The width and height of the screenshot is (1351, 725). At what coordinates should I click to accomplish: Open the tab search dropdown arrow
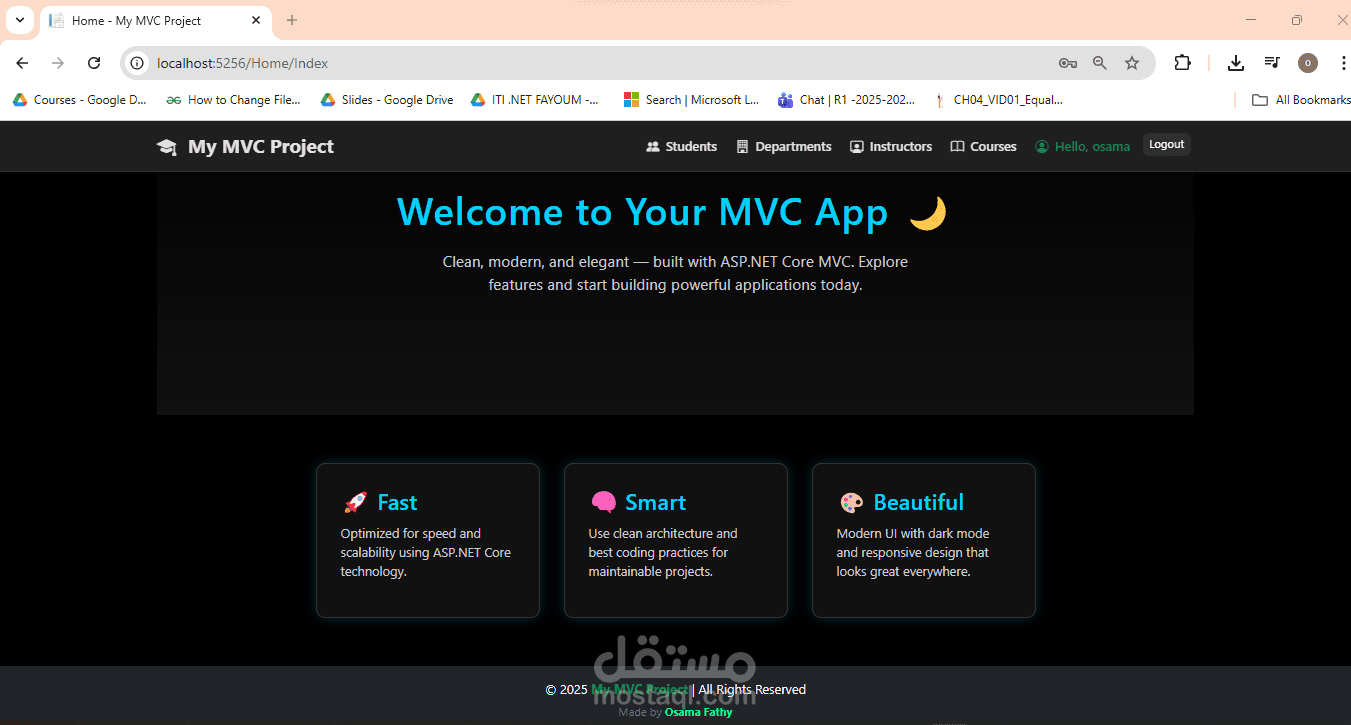(19, 20)
